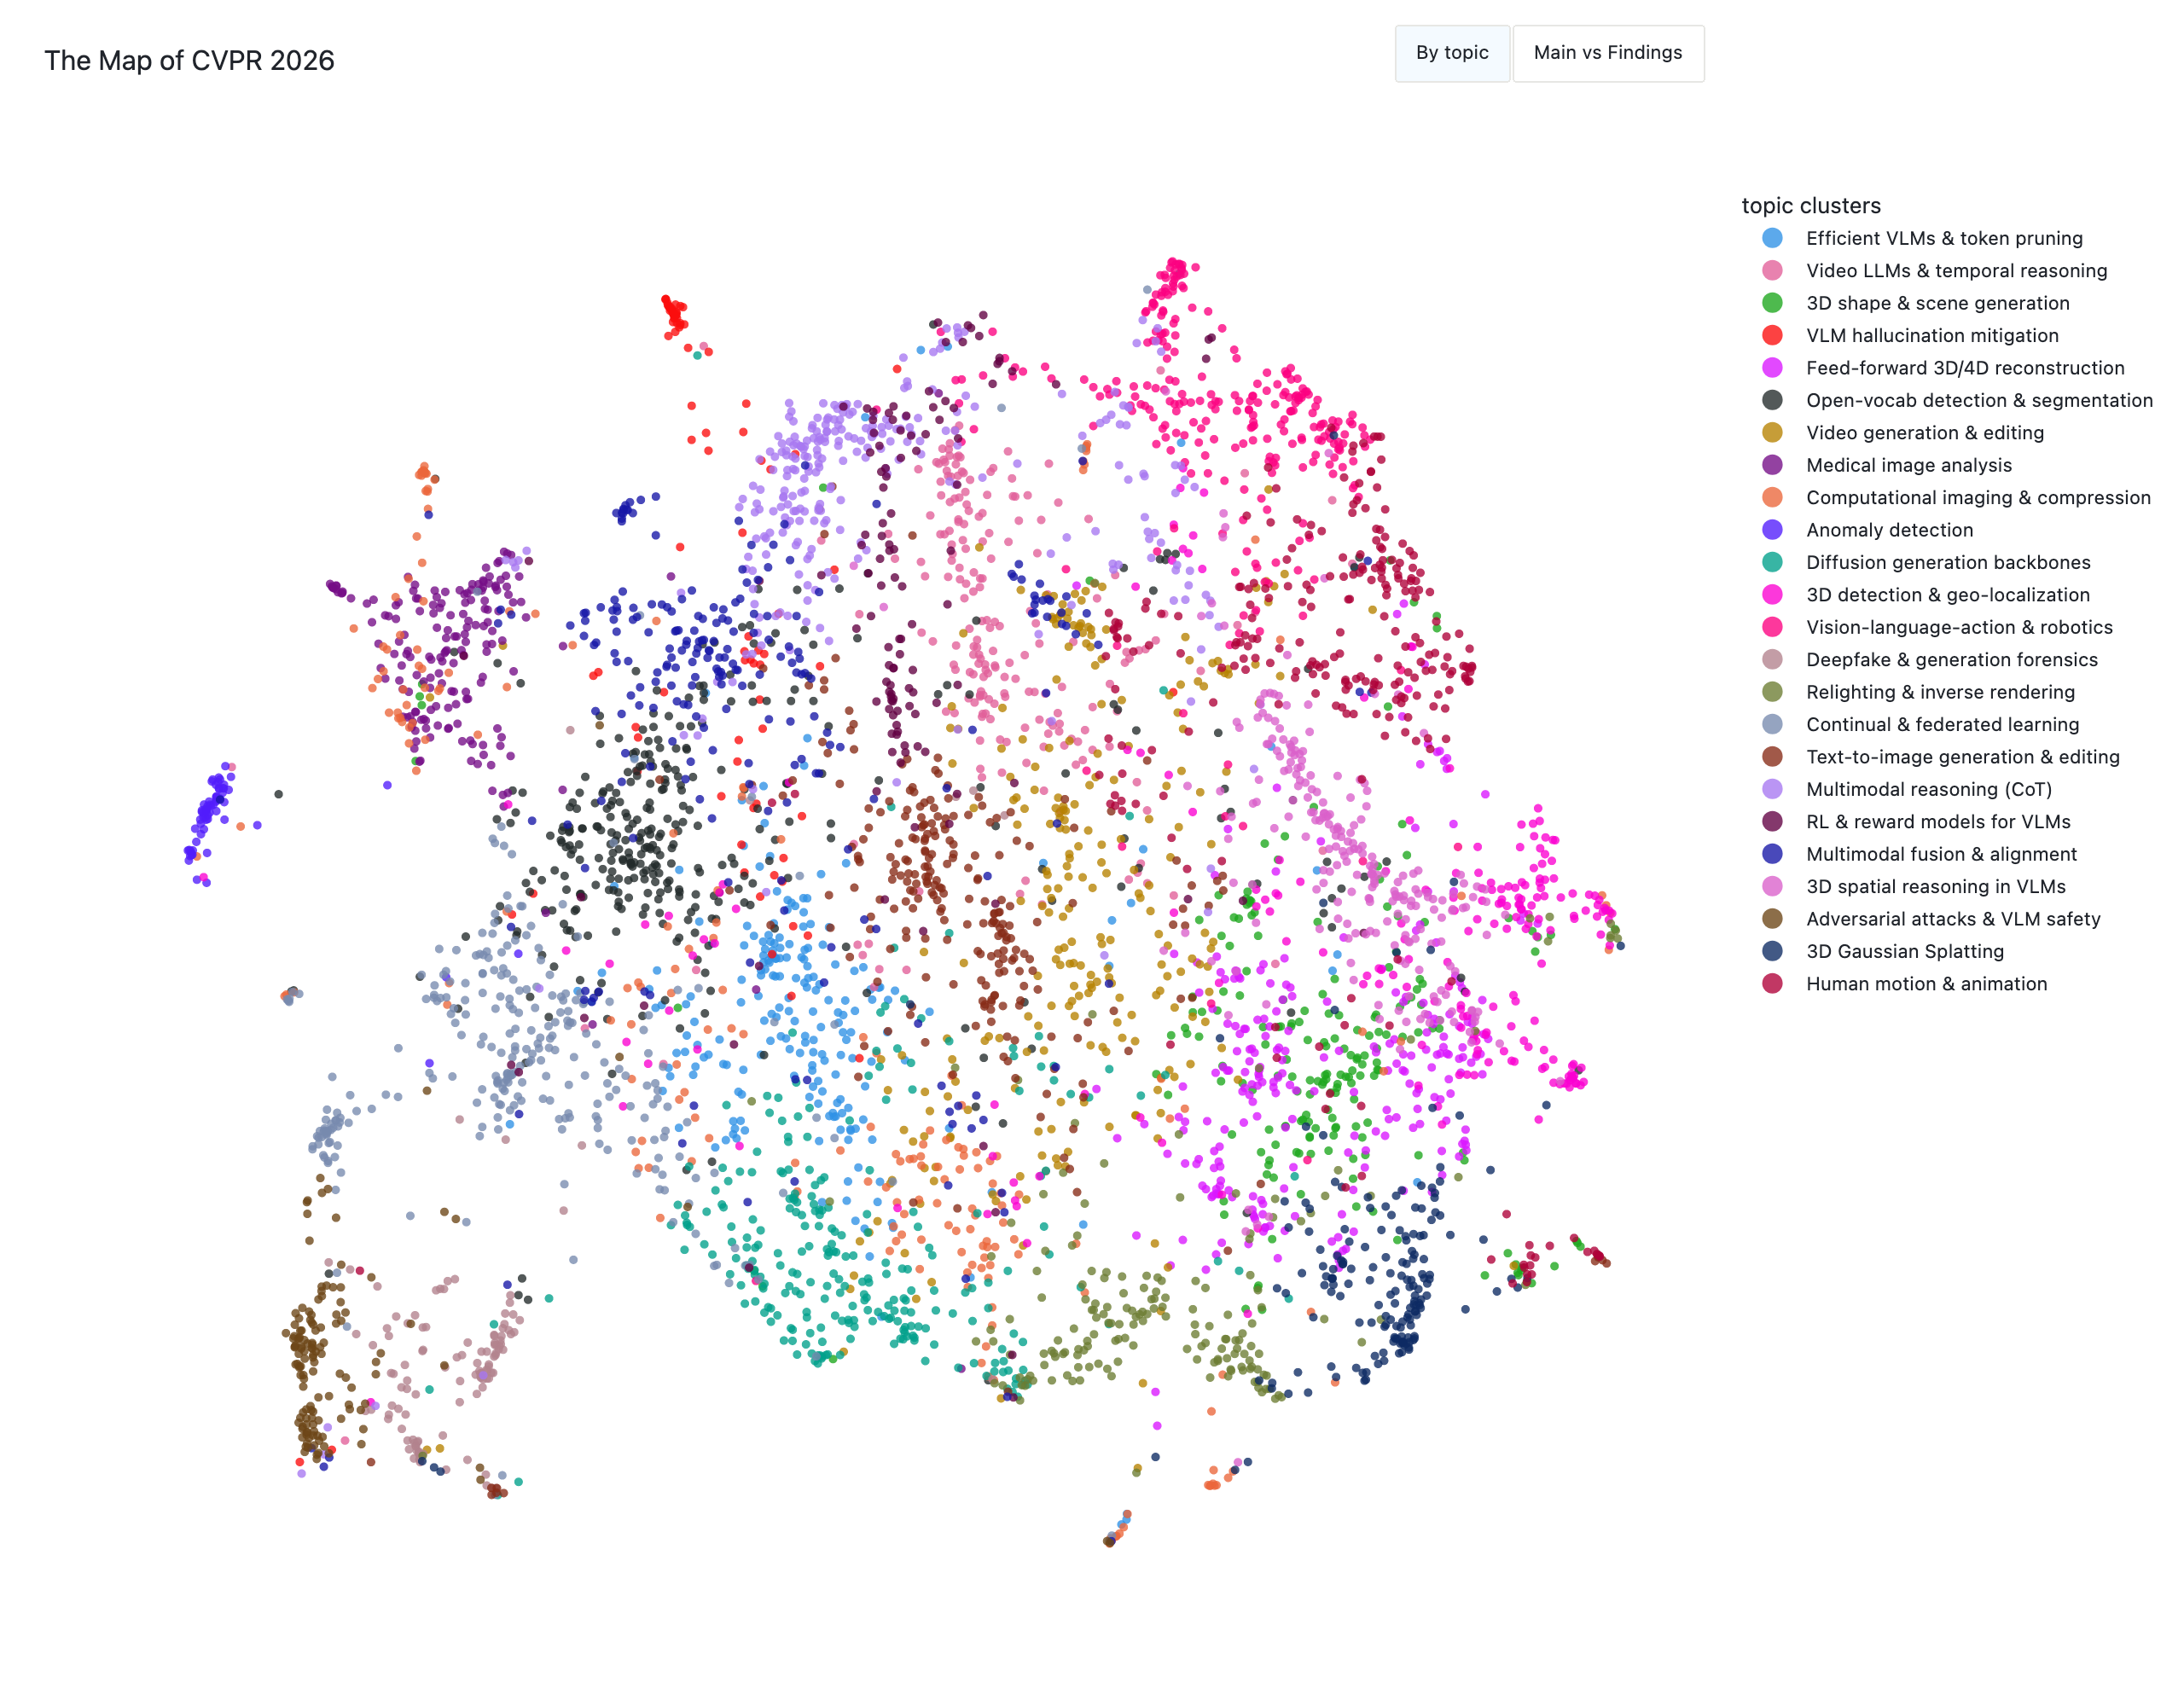Click Multimodal fusion & alignment legend entry
This screenshot has height=1706, width=2184.
(1919, 854)
